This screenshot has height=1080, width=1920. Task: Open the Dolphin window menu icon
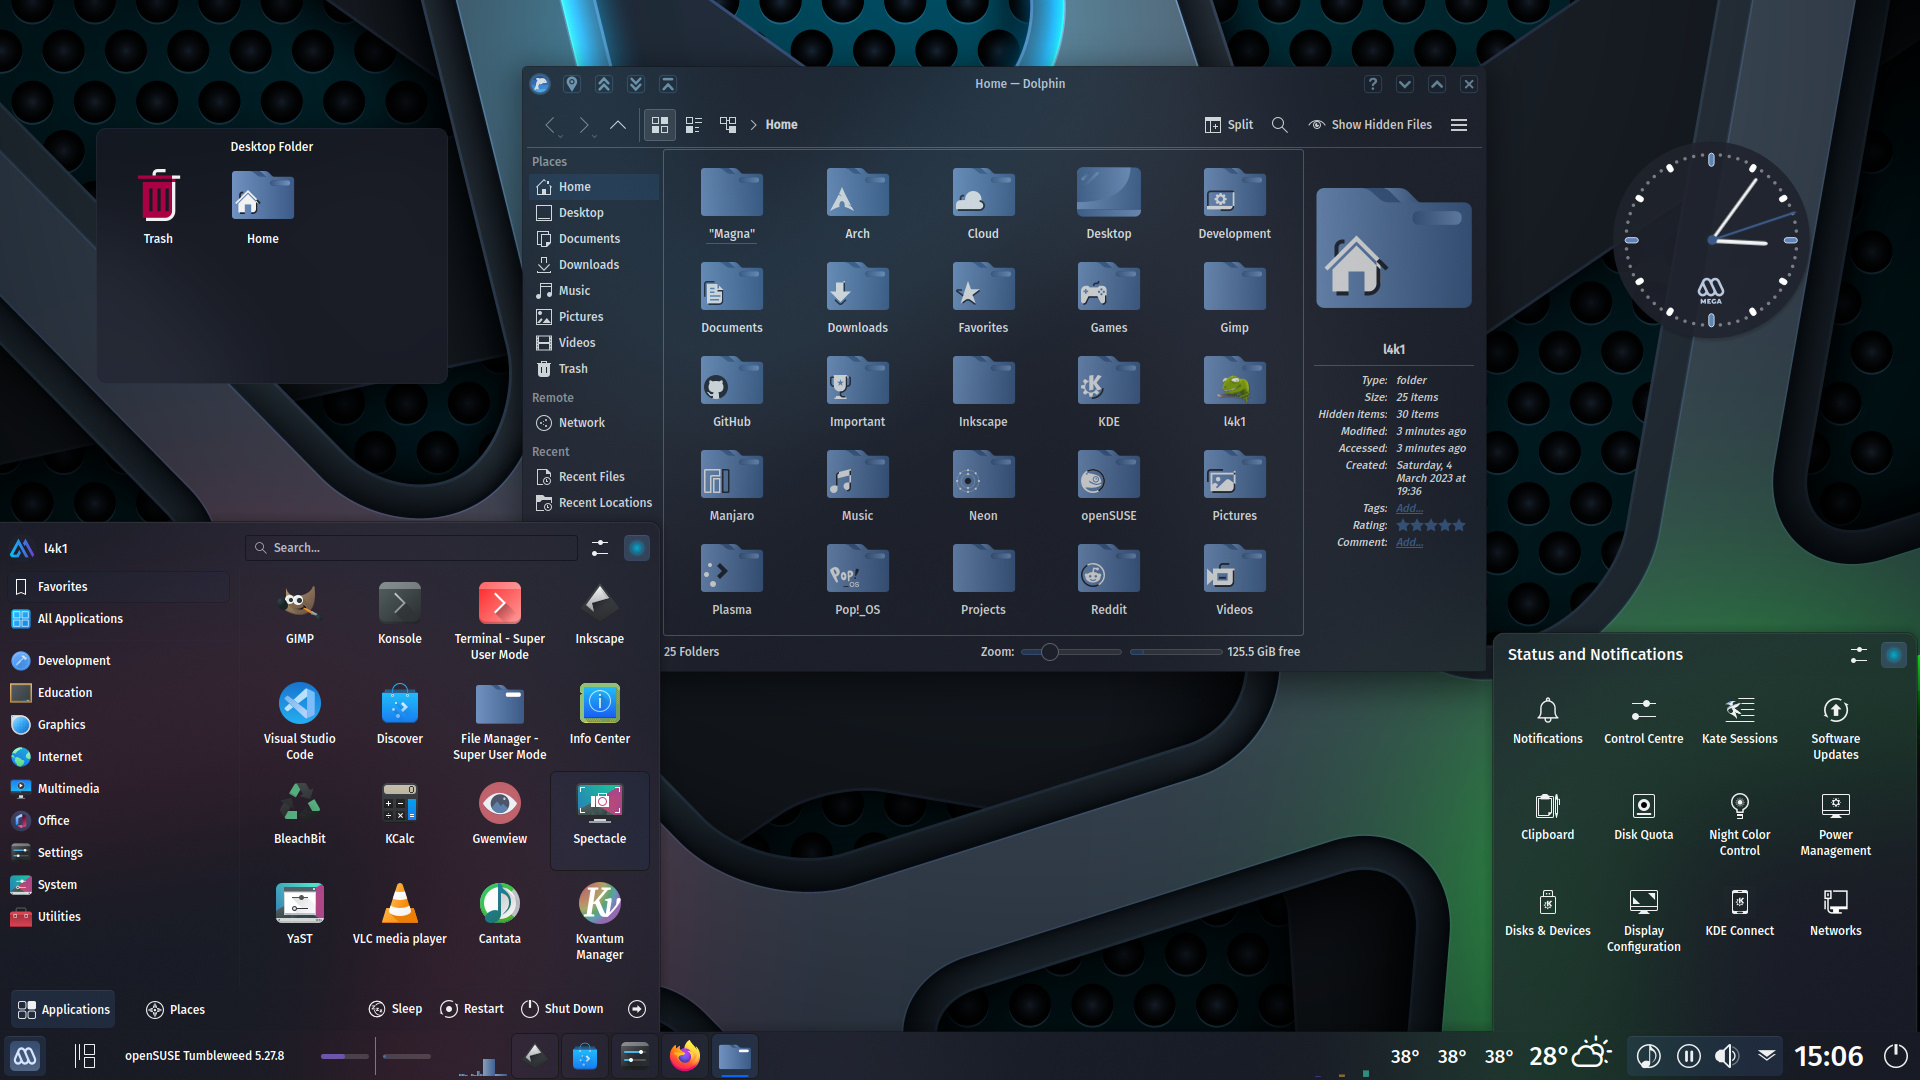(x=540, y=84)
